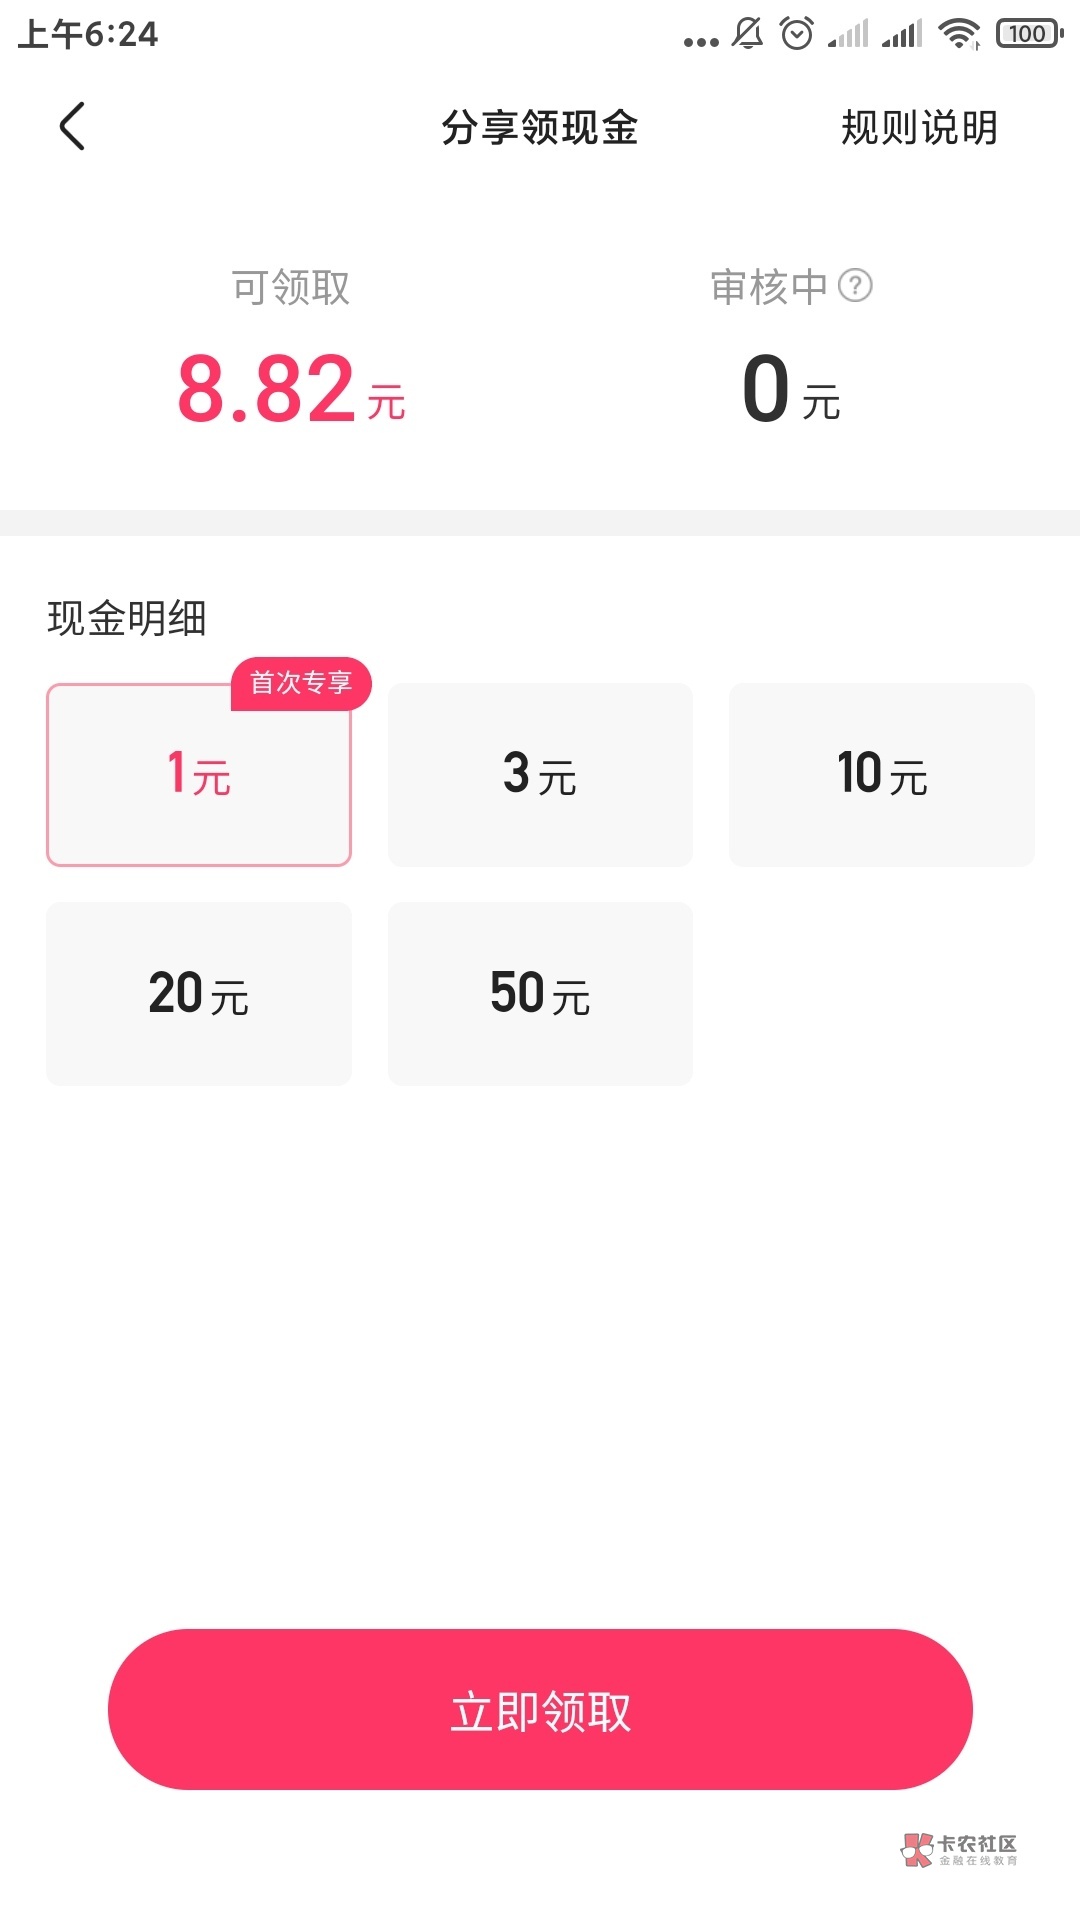The width and height of the screenshot is (1080, 1920).
Task: Choose the 20元 withdrawal amount
Action: (199, 994)
